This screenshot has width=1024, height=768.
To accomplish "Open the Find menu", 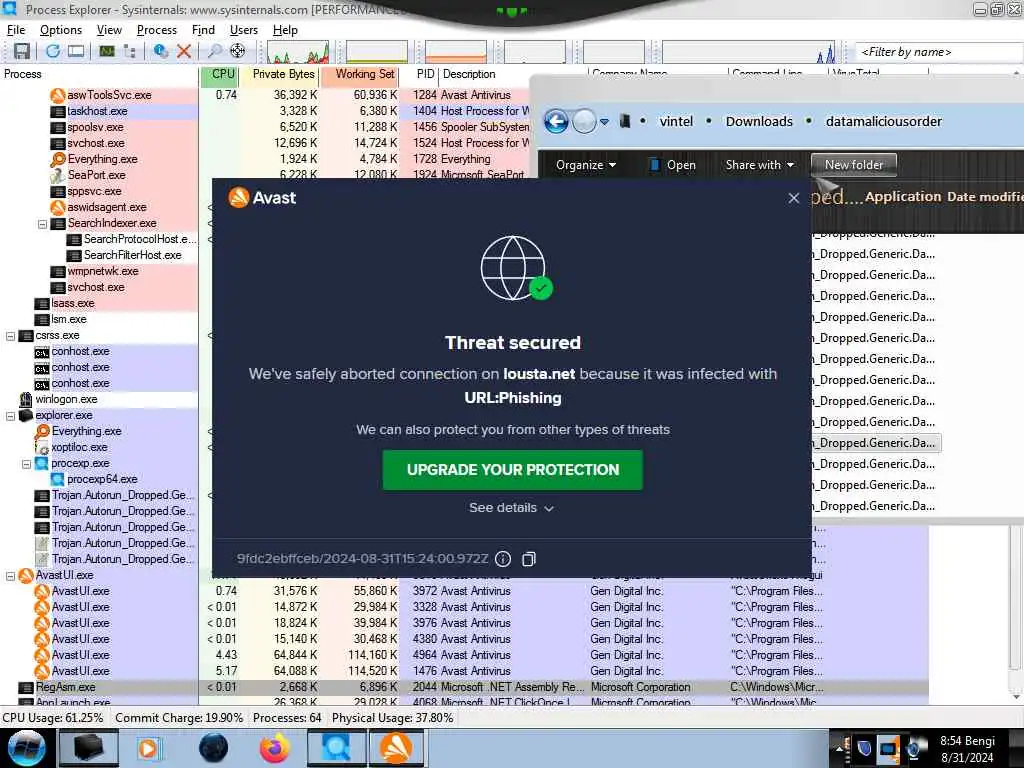I will (x=203, y=30).
